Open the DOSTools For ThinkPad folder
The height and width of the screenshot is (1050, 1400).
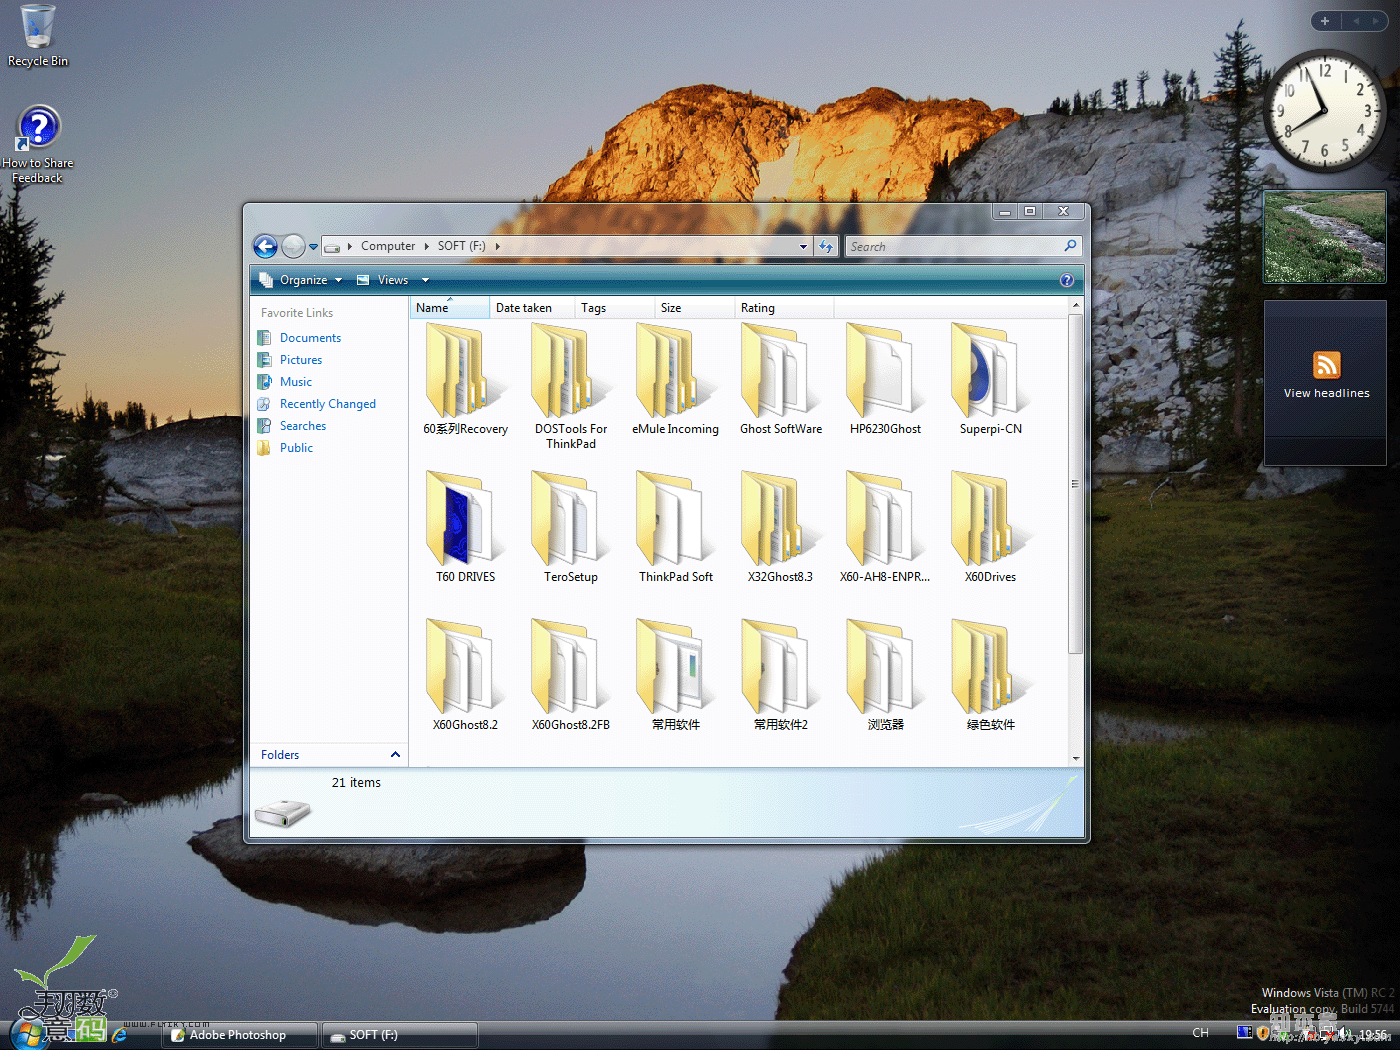pos(570,385)
